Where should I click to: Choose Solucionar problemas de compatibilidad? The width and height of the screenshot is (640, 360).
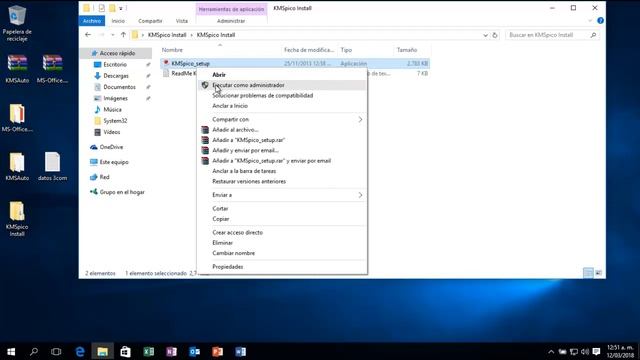pyautogui.click(x=282, y=96)
